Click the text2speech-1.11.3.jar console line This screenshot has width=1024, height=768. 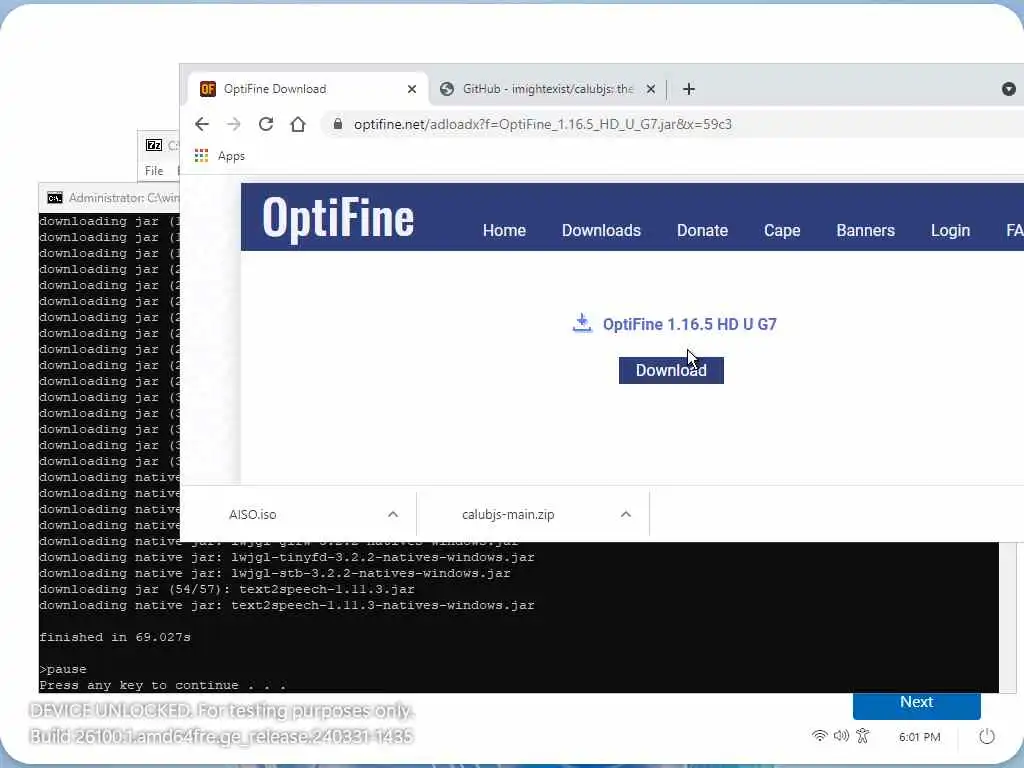[227, 590]
